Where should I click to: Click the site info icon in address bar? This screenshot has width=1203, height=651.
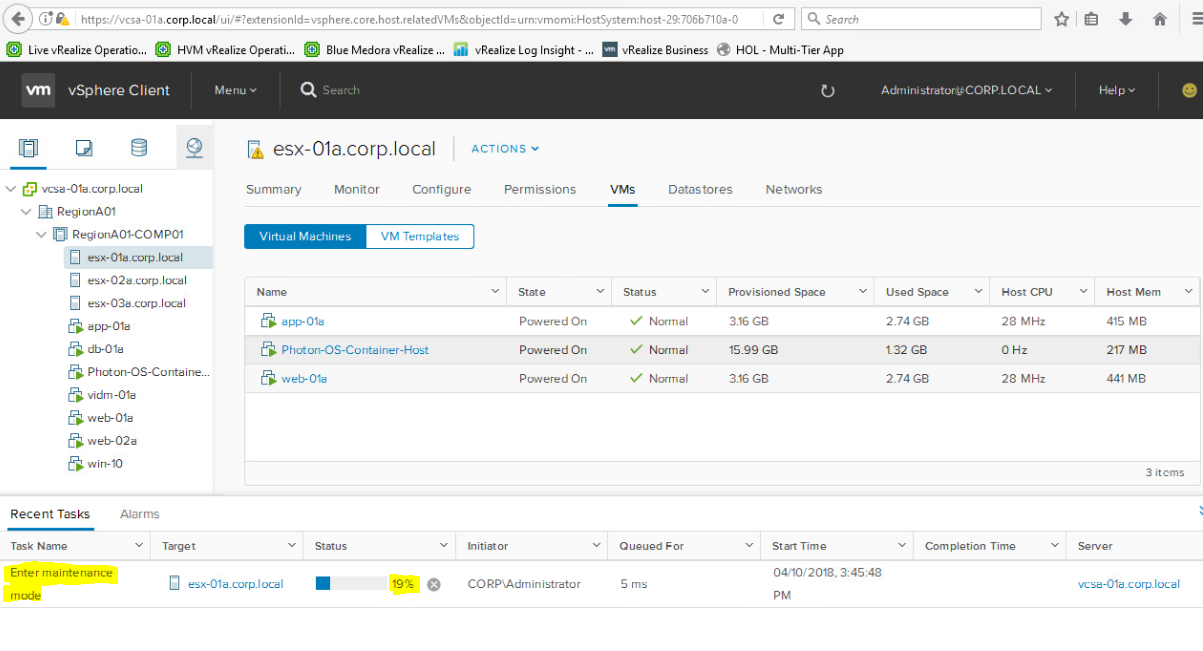(x=46, y=19)
